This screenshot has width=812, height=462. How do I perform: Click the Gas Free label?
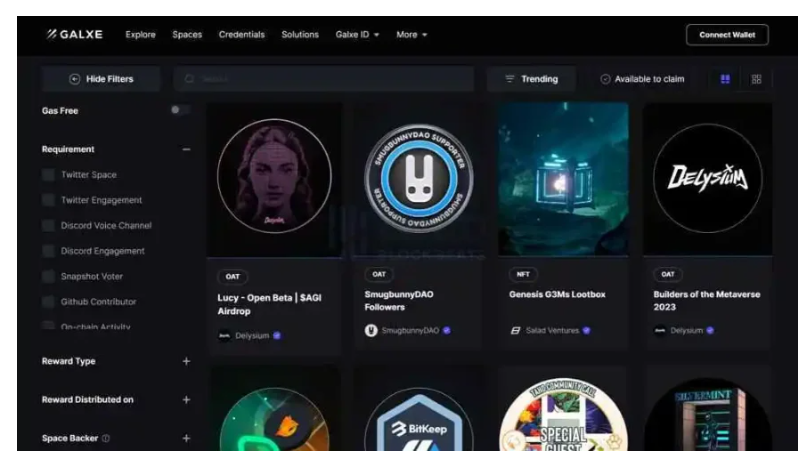tap(60, 110)
